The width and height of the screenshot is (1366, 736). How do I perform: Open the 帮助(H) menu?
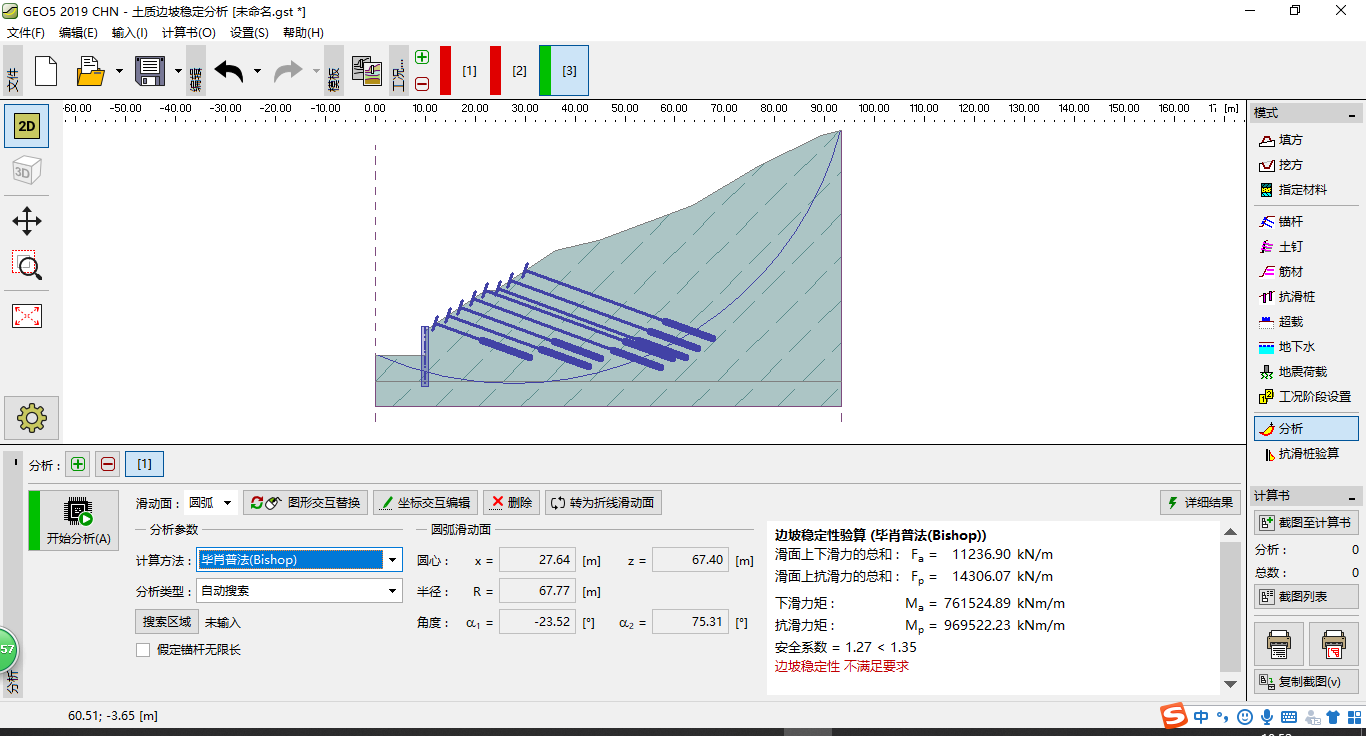click(x=303, y=33)
